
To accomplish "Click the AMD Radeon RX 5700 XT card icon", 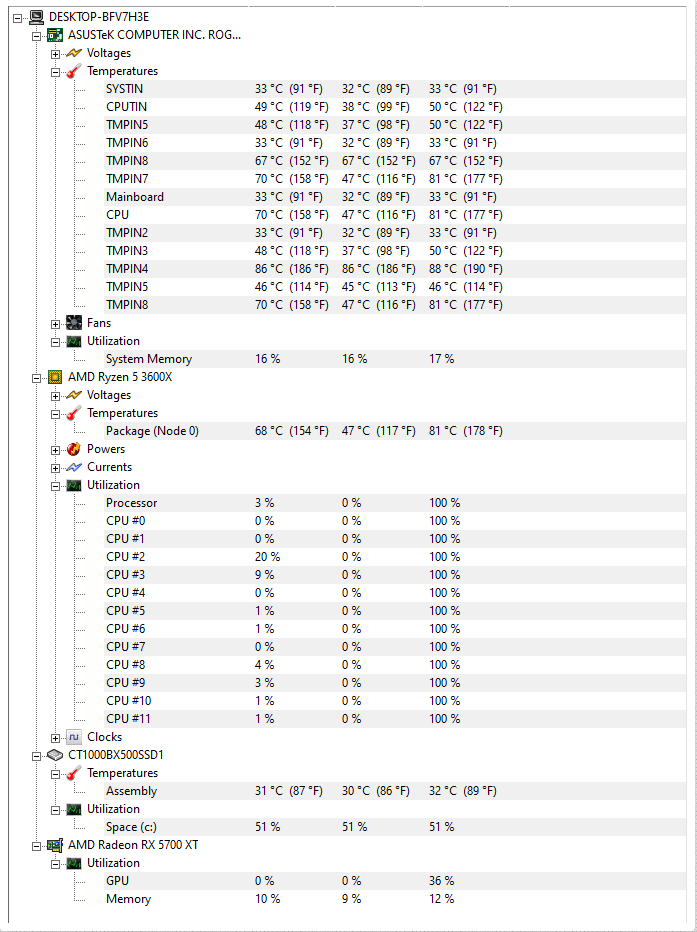I will coord(55,845).
